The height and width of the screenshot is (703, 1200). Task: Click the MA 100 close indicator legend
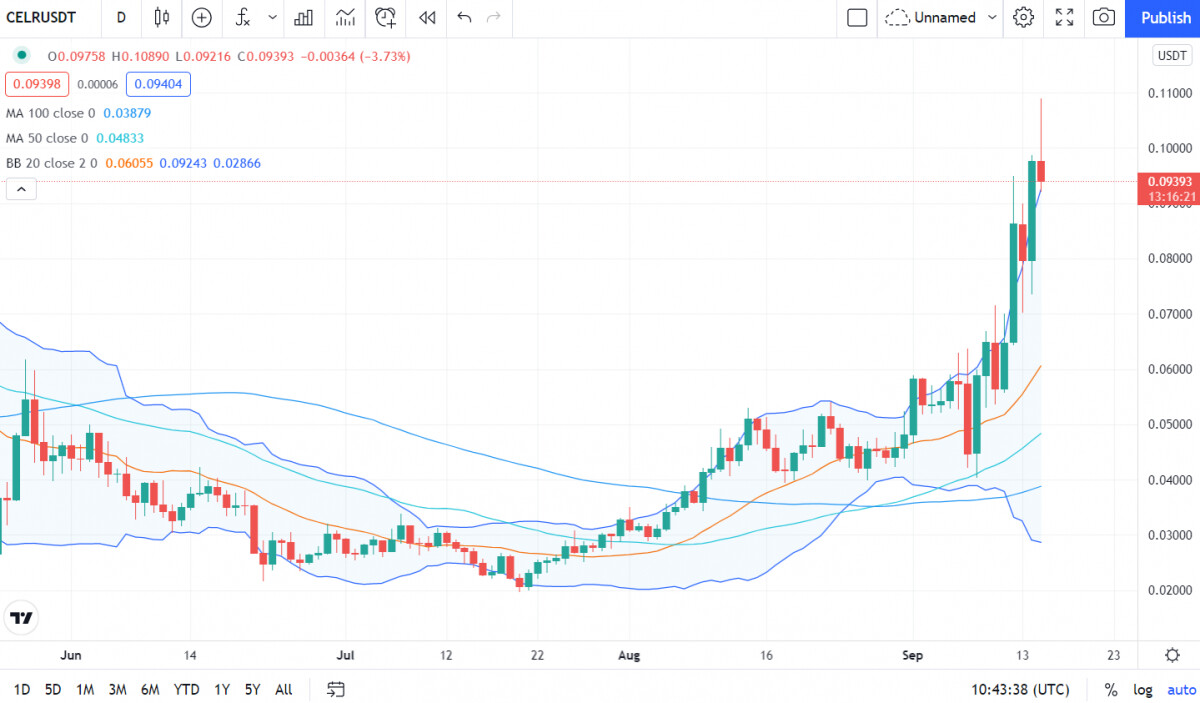click(x=79, y=113)
